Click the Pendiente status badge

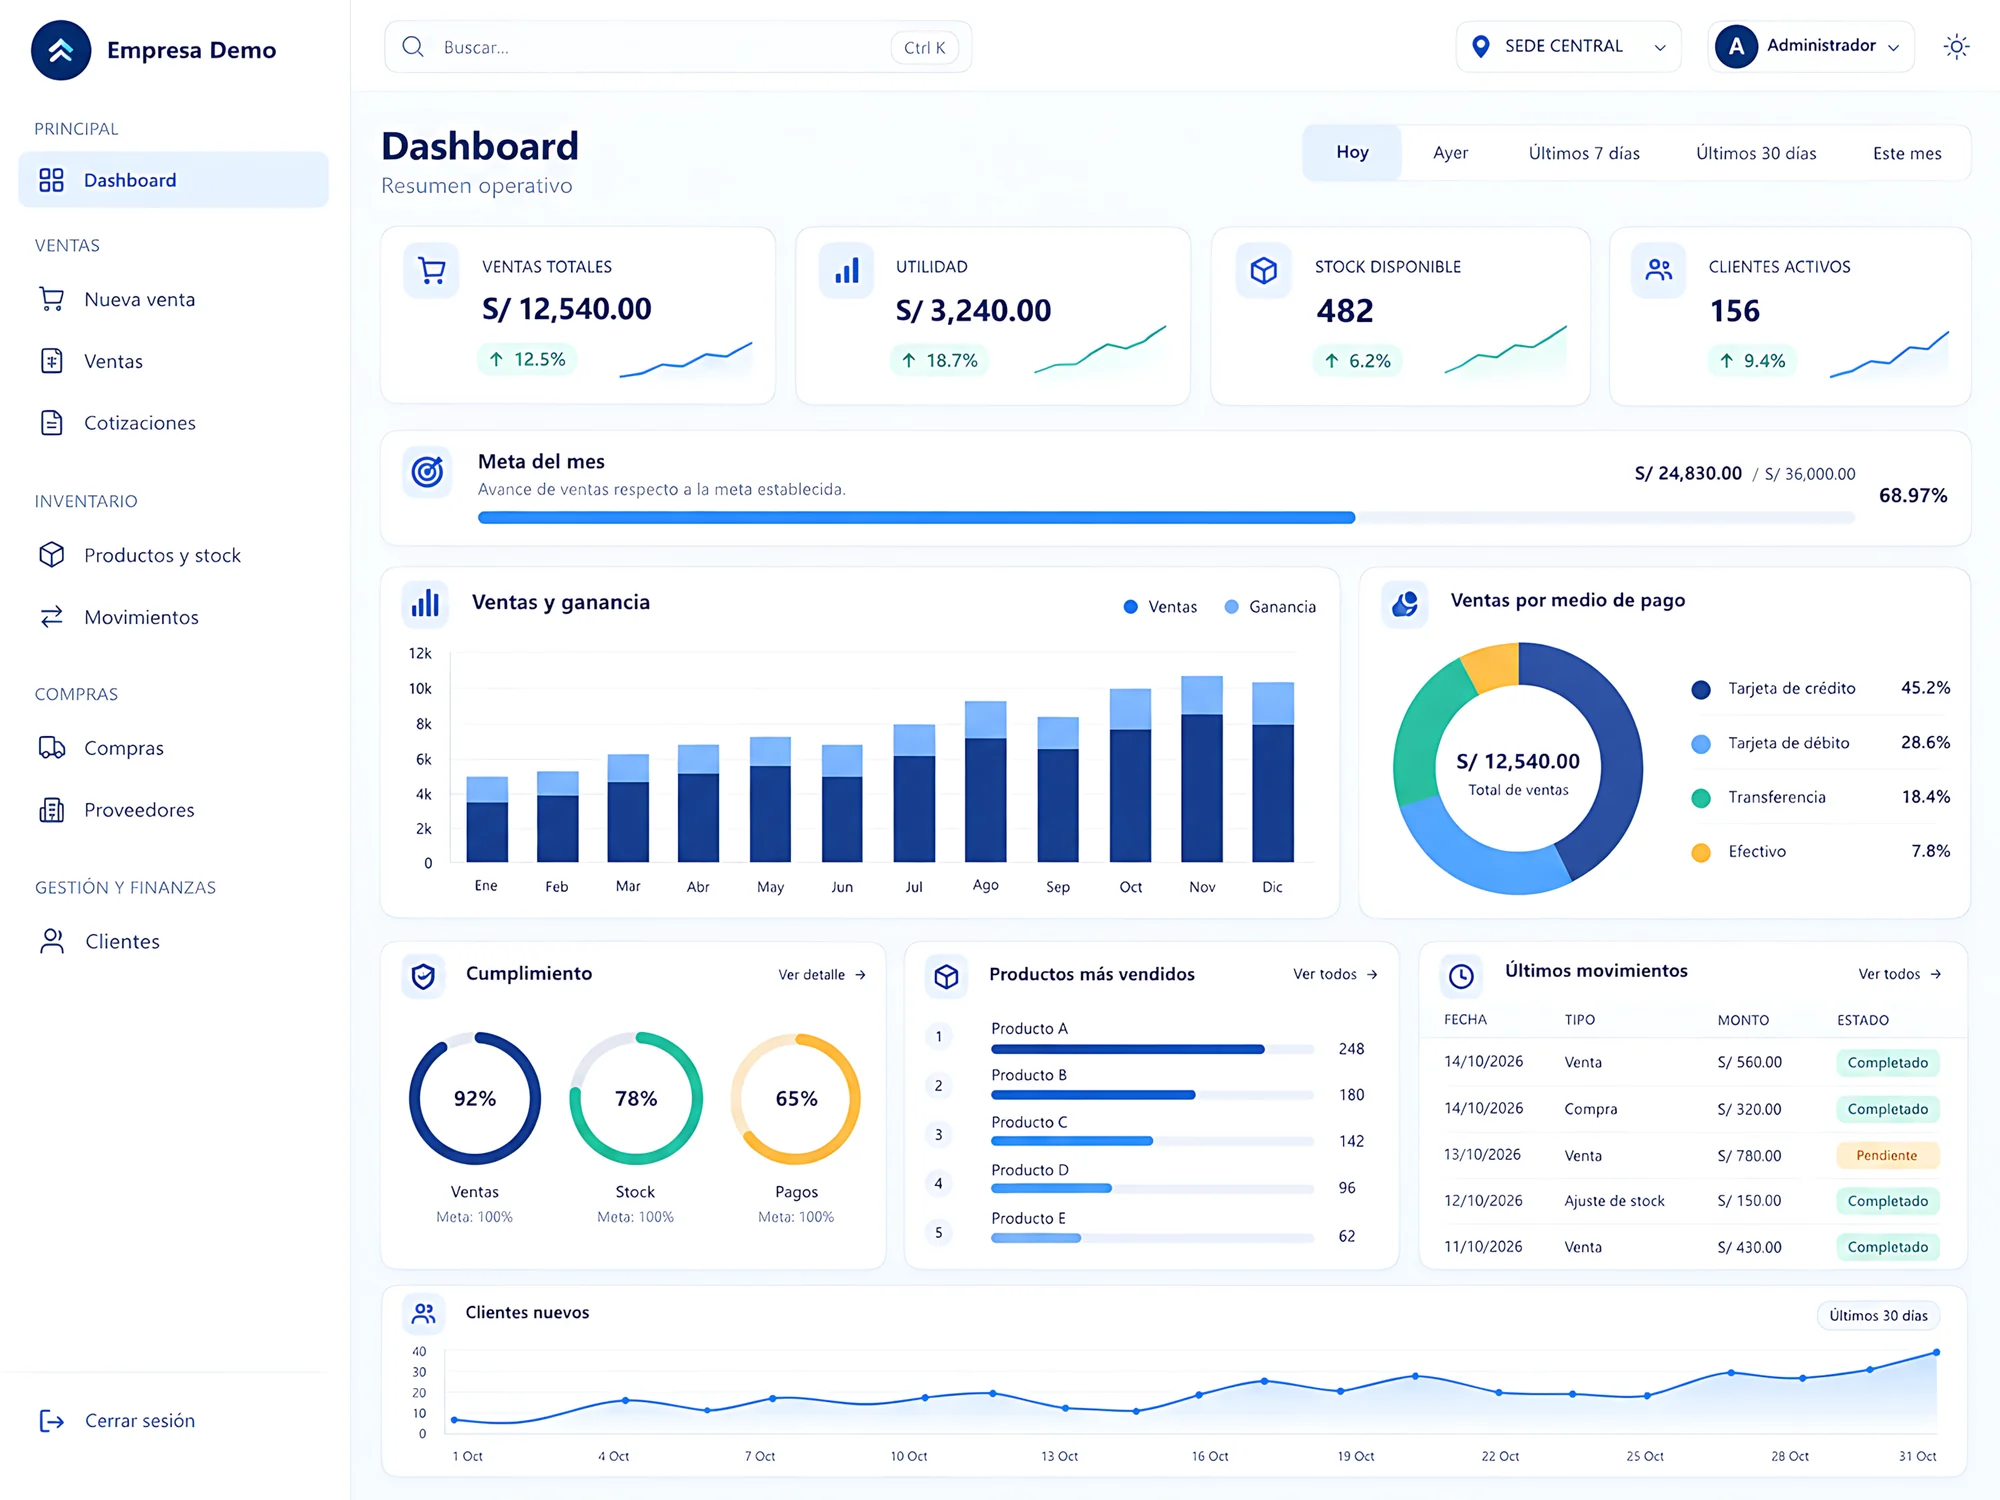click(x=1887, y=1155)
